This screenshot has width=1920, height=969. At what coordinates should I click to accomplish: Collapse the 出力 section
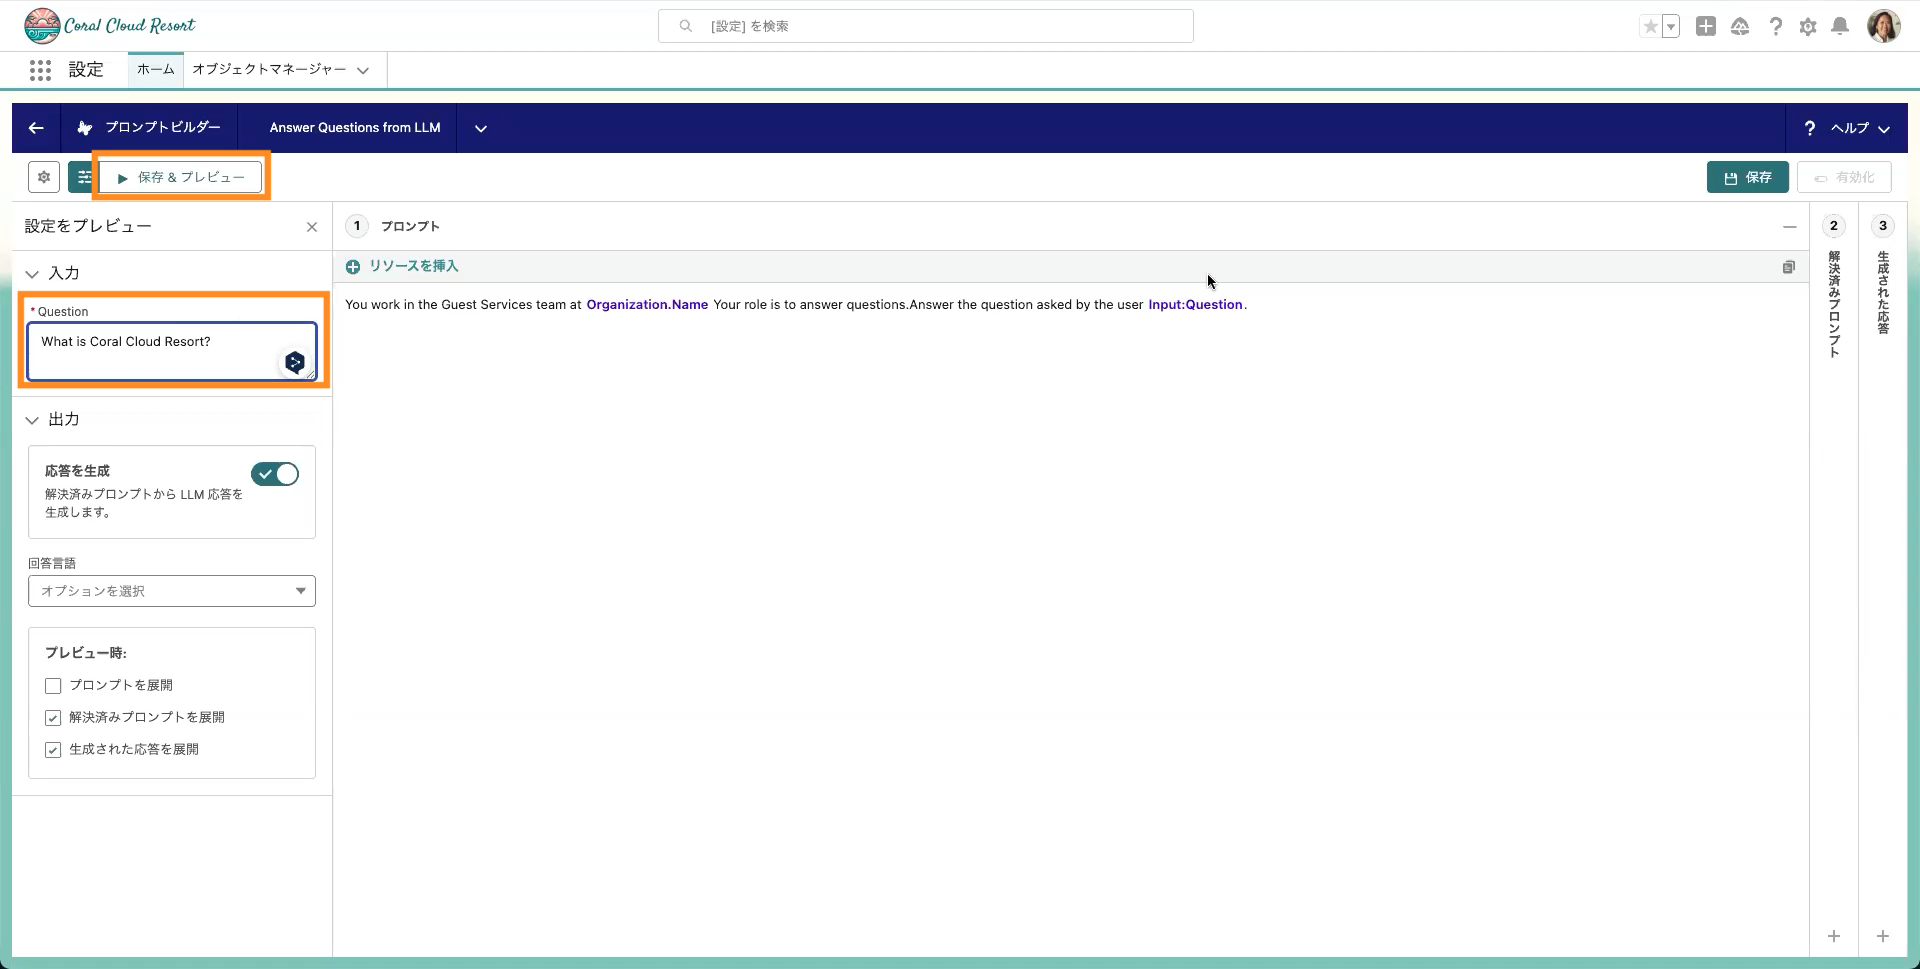pos(32,420)
